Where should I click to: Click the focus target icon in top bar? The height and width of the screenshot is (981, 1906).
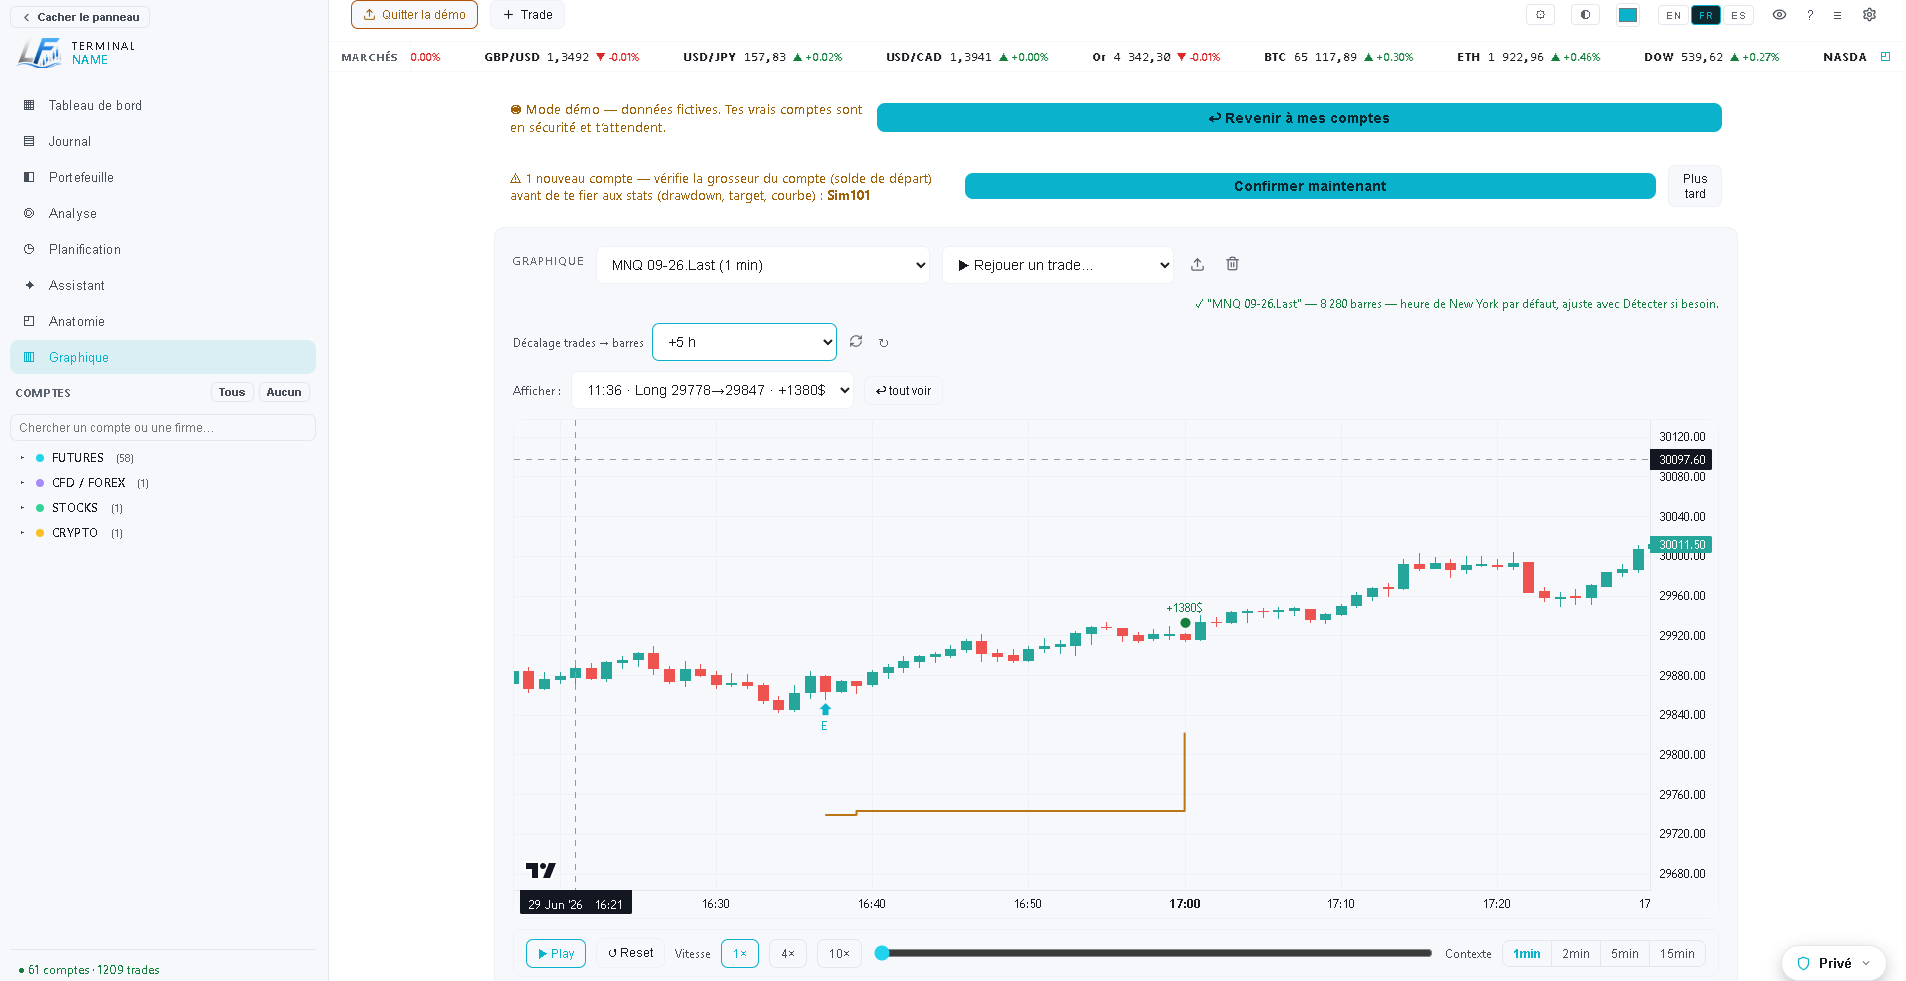1540,15
